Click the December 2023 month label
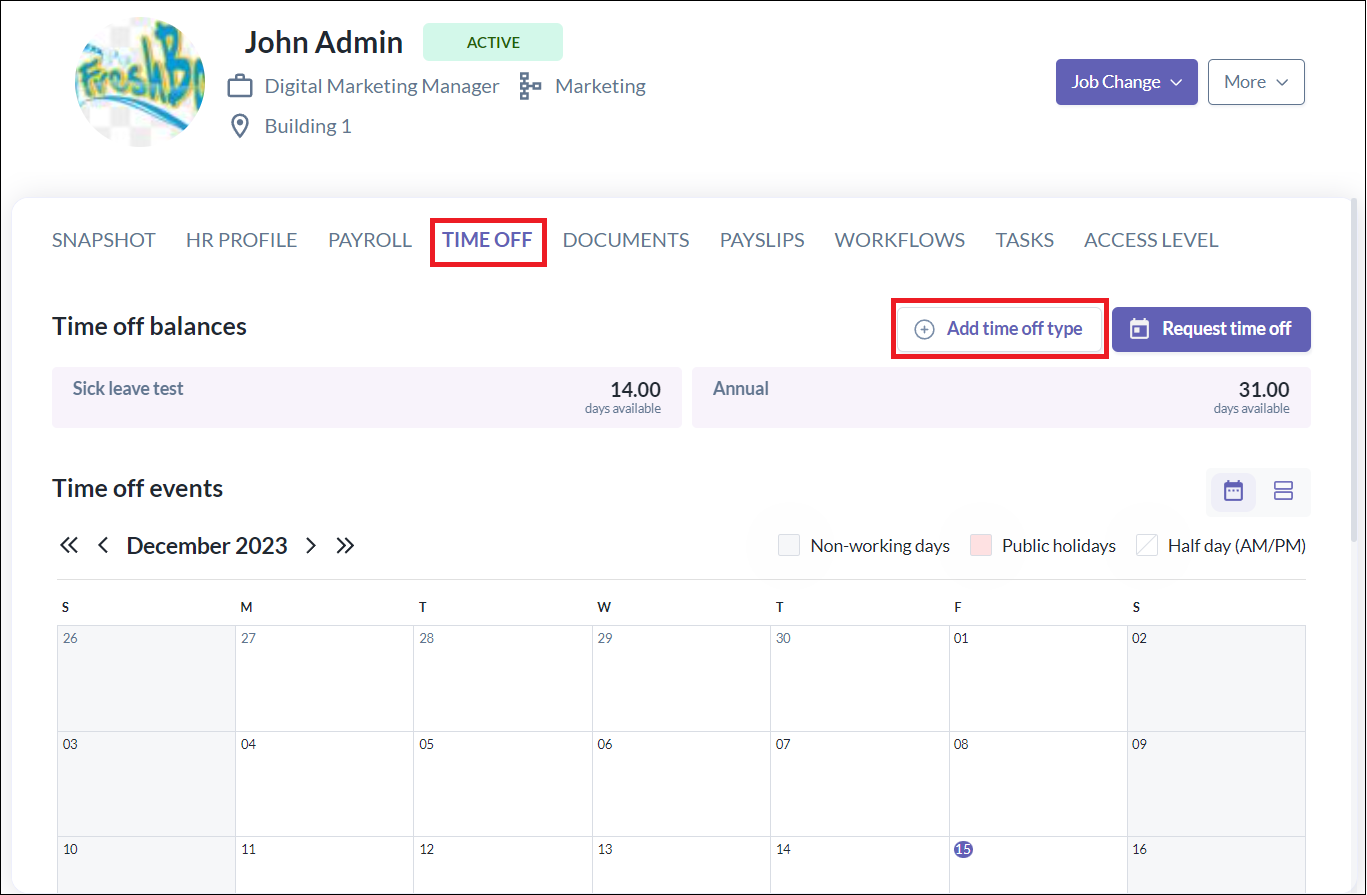 [207, 546]
